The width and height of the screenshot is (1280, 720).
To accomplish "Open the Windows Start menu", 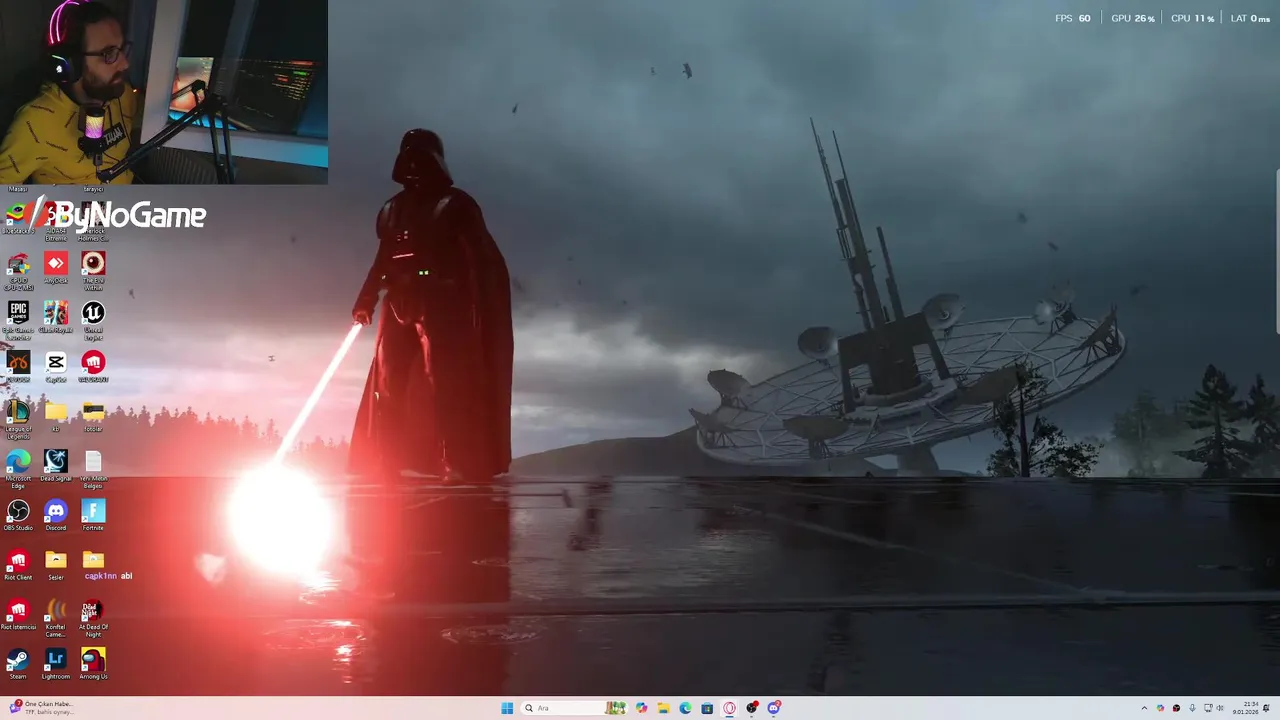I will pyautogui.click(x=507, y=708).
